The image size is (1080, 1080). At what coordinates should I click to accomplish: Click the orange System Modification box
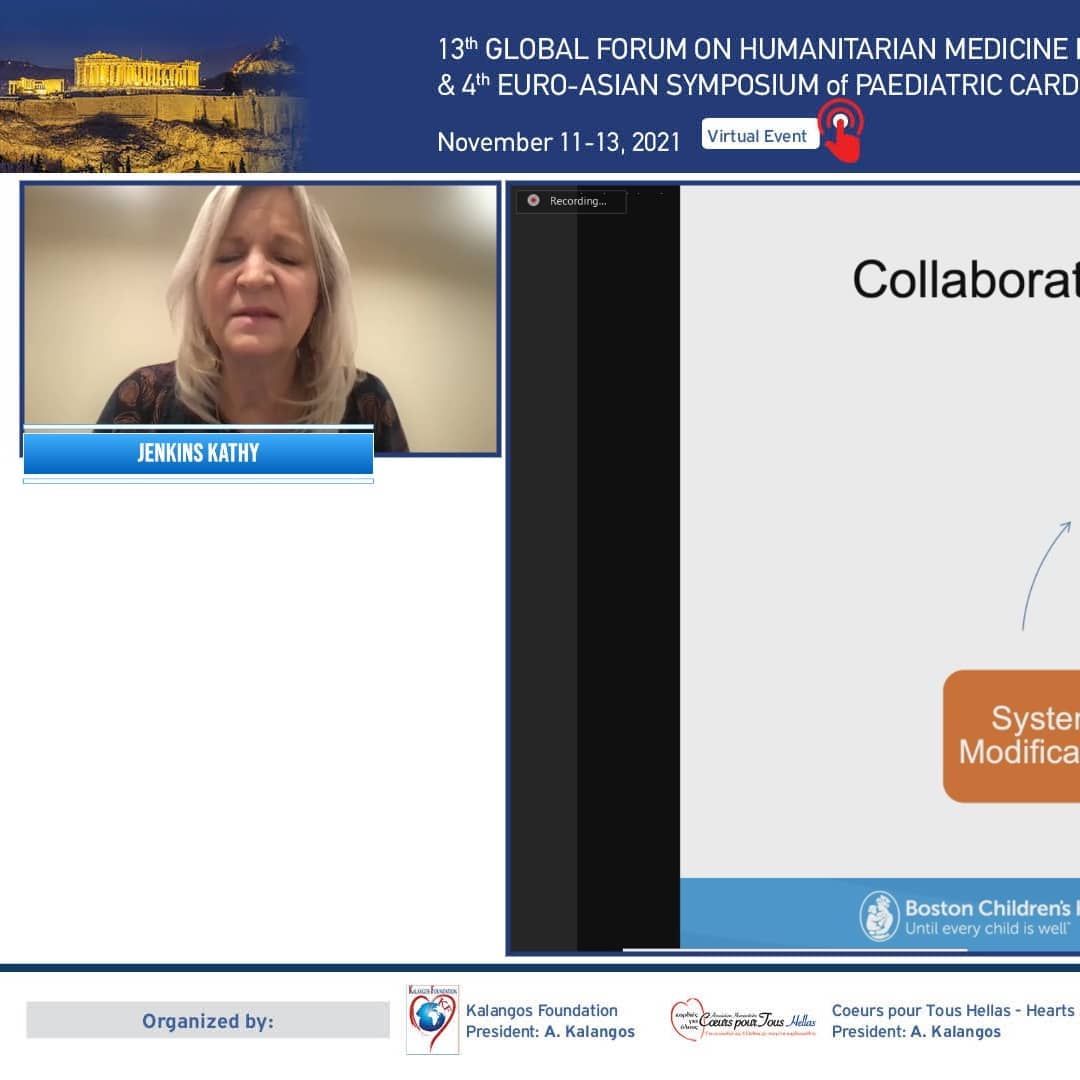(1012, 736)
